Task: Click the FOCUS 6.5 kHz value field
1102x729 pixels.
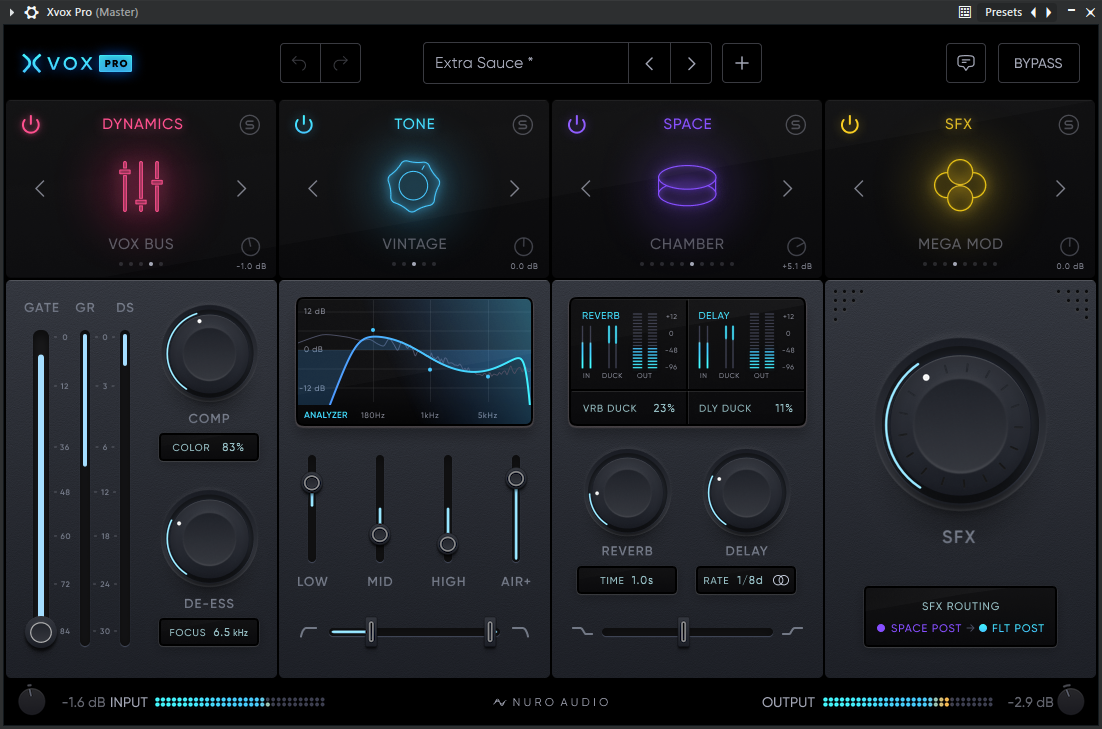Action: (x=209, y=632)
